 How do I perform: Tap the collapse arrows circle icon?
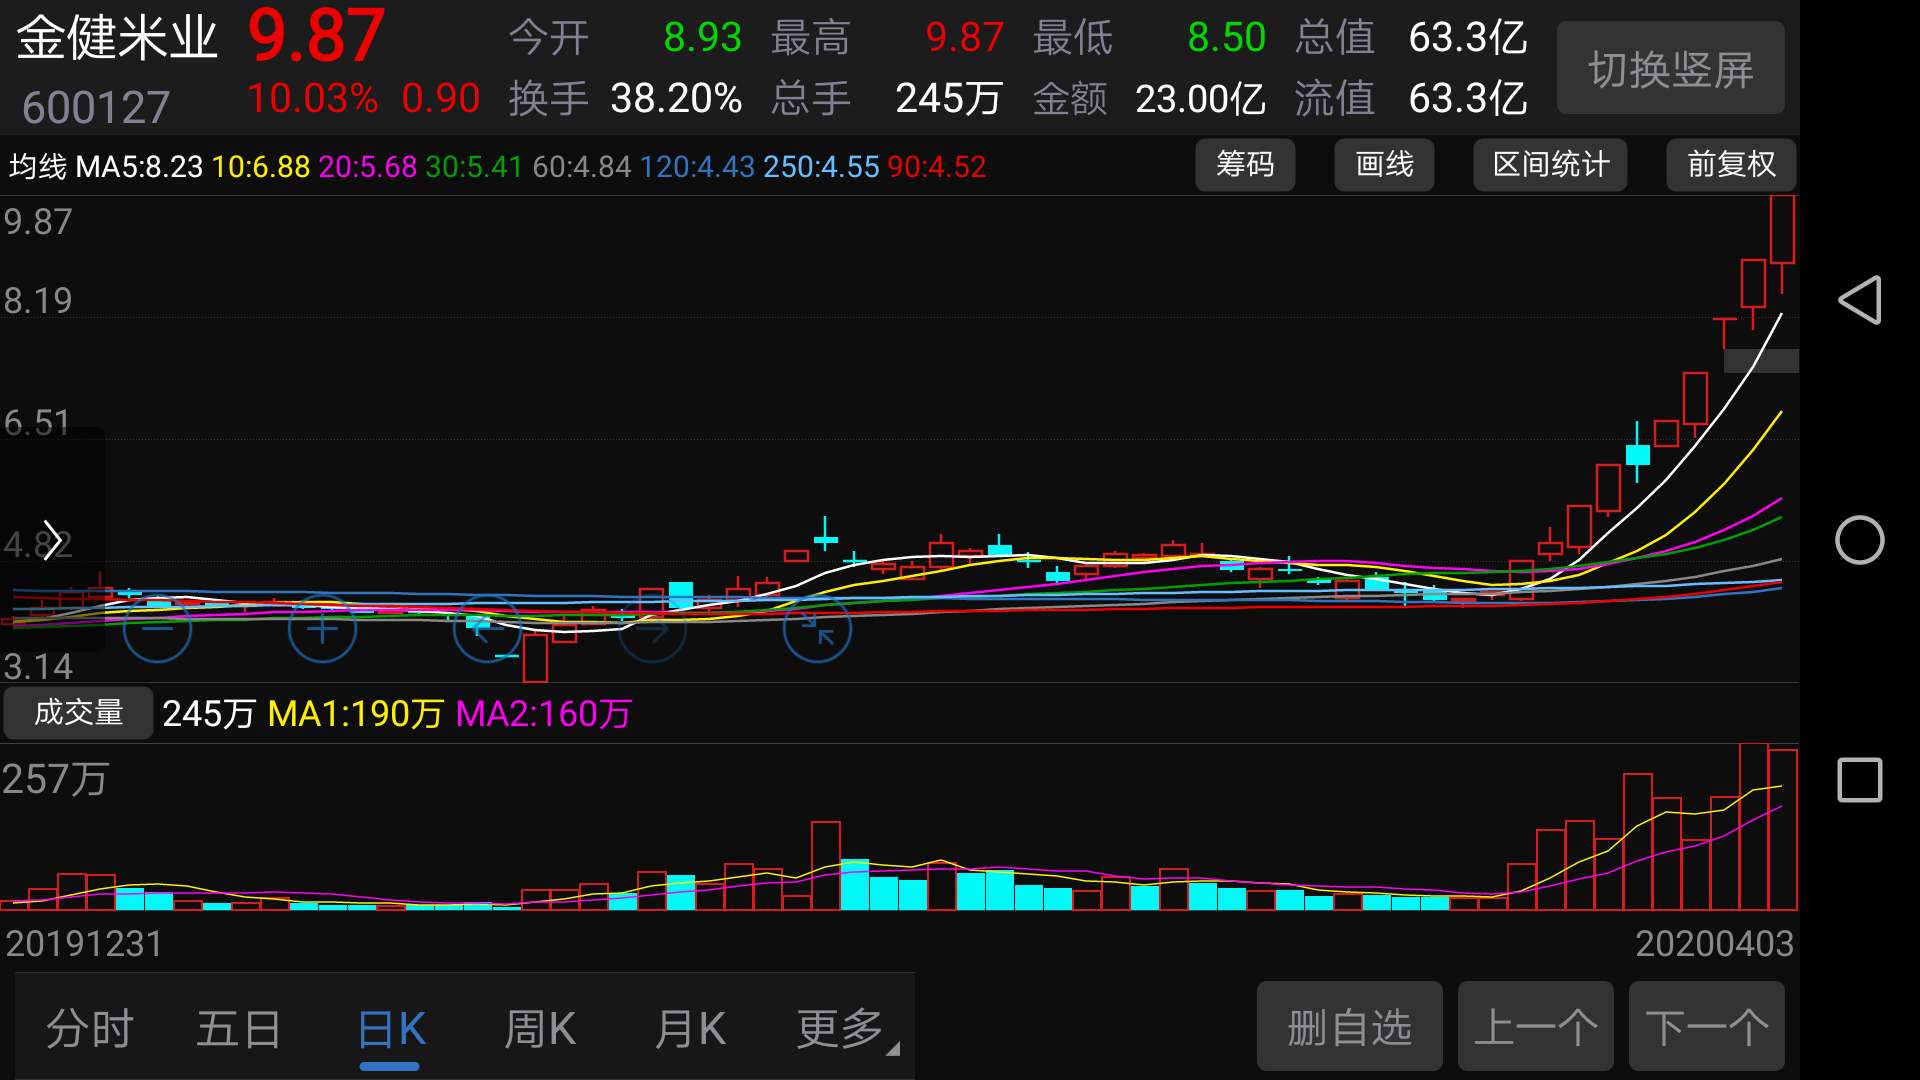coord(817,628)
